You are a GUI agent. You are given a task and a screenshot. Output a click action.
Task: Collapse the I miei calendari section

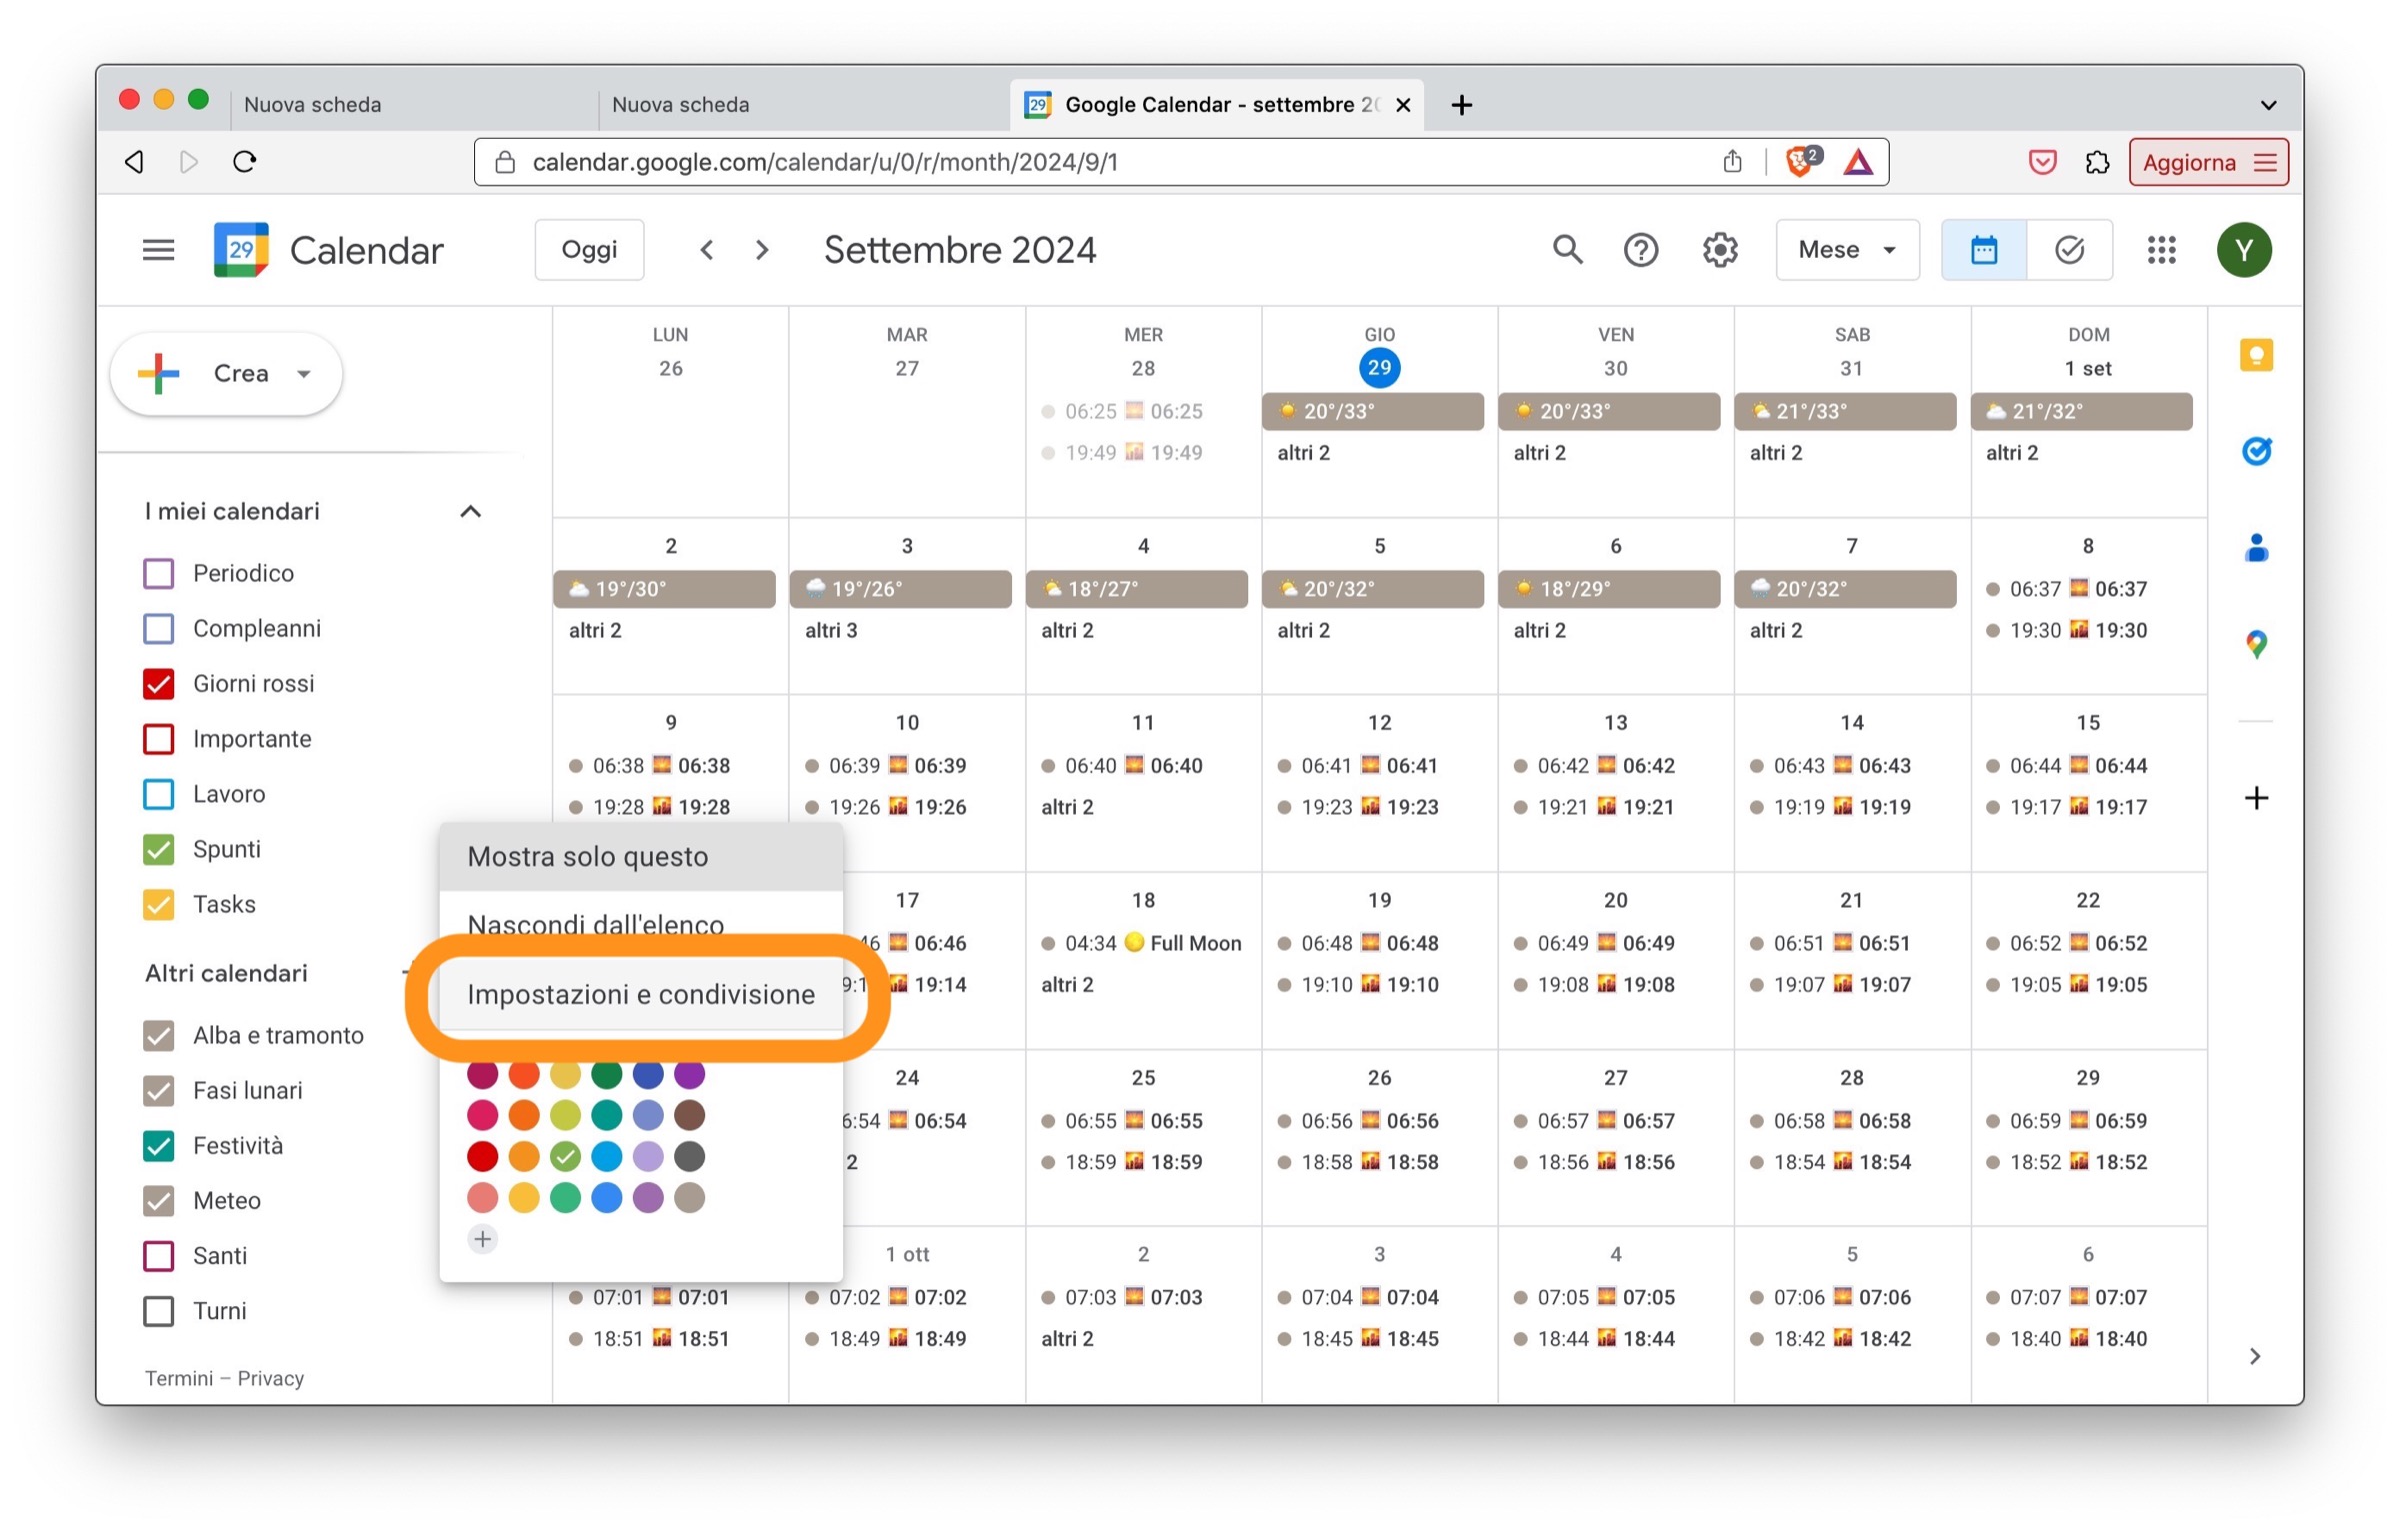click(x=470, y=512)
